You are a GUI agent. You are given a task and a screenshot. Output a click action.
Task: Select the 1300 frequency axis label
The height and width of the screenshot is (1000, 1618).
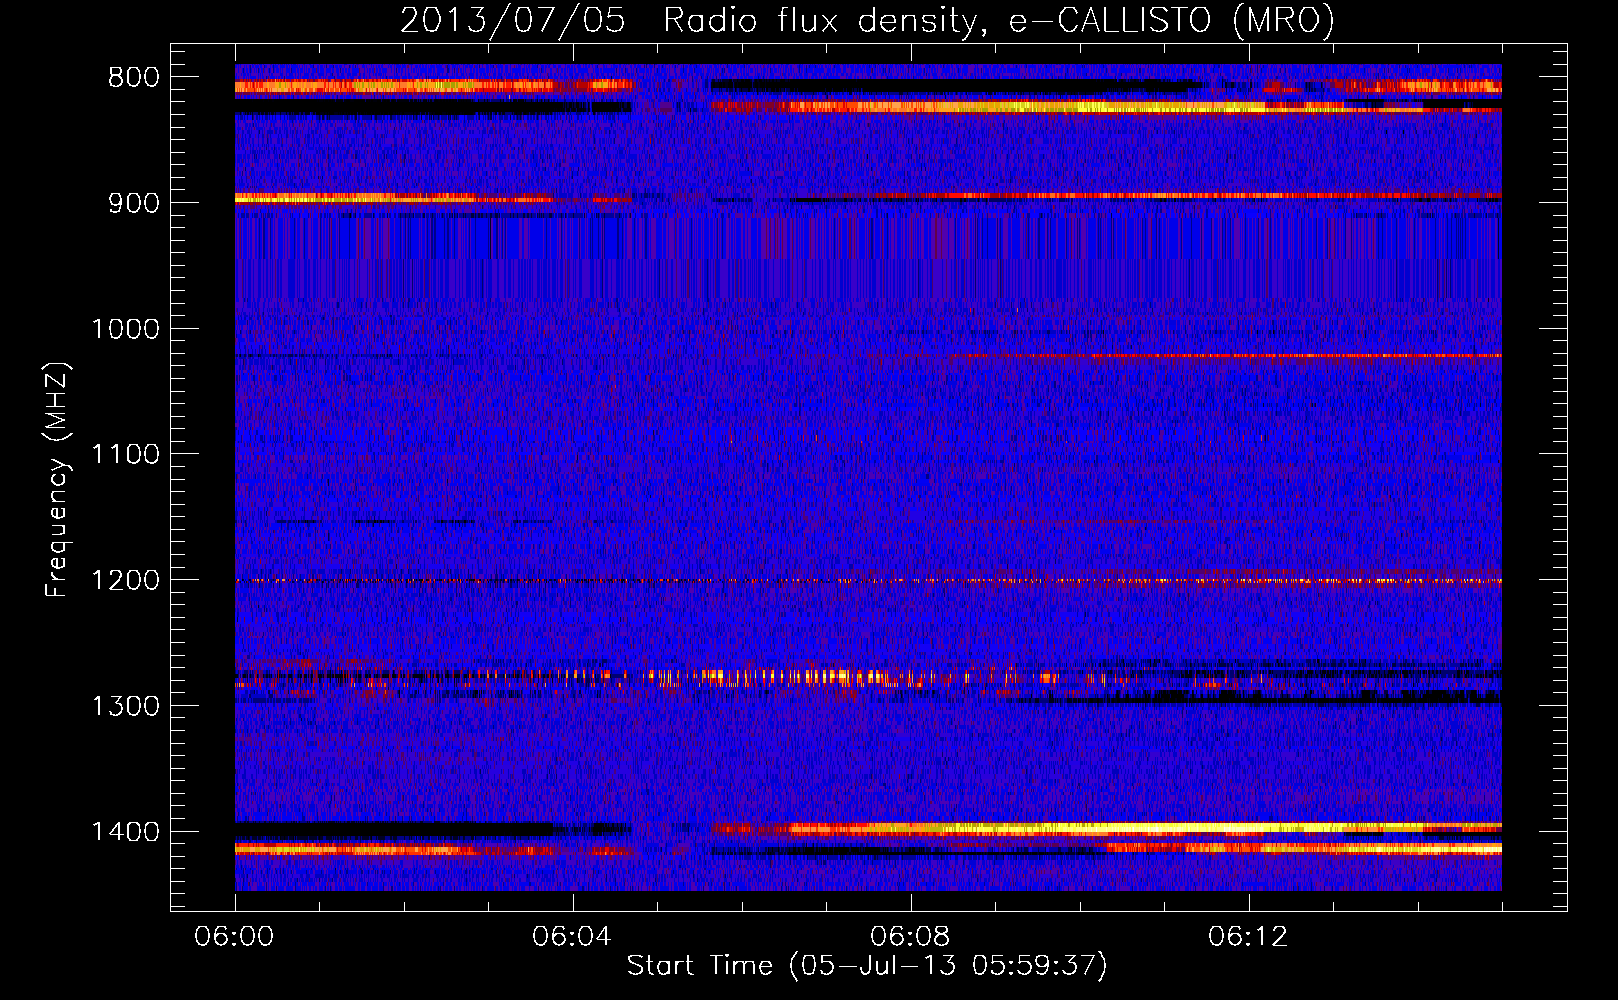(x=125, y=707)
